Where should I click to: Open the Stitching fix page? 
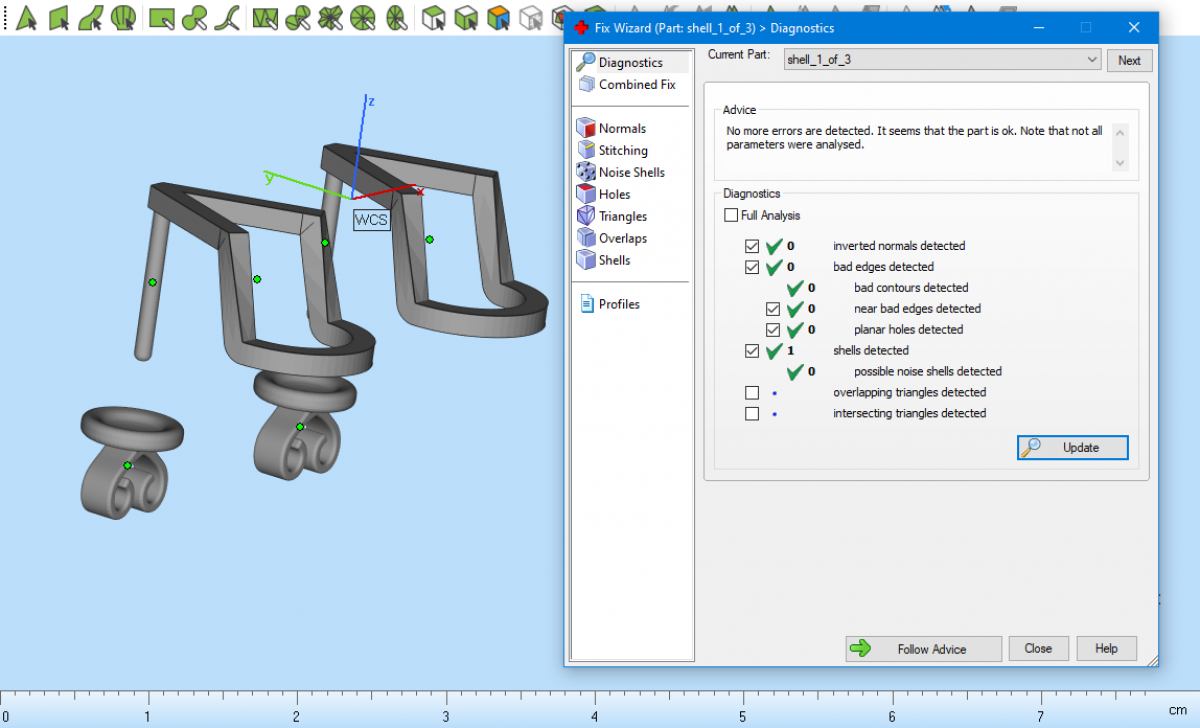[623, 150]
